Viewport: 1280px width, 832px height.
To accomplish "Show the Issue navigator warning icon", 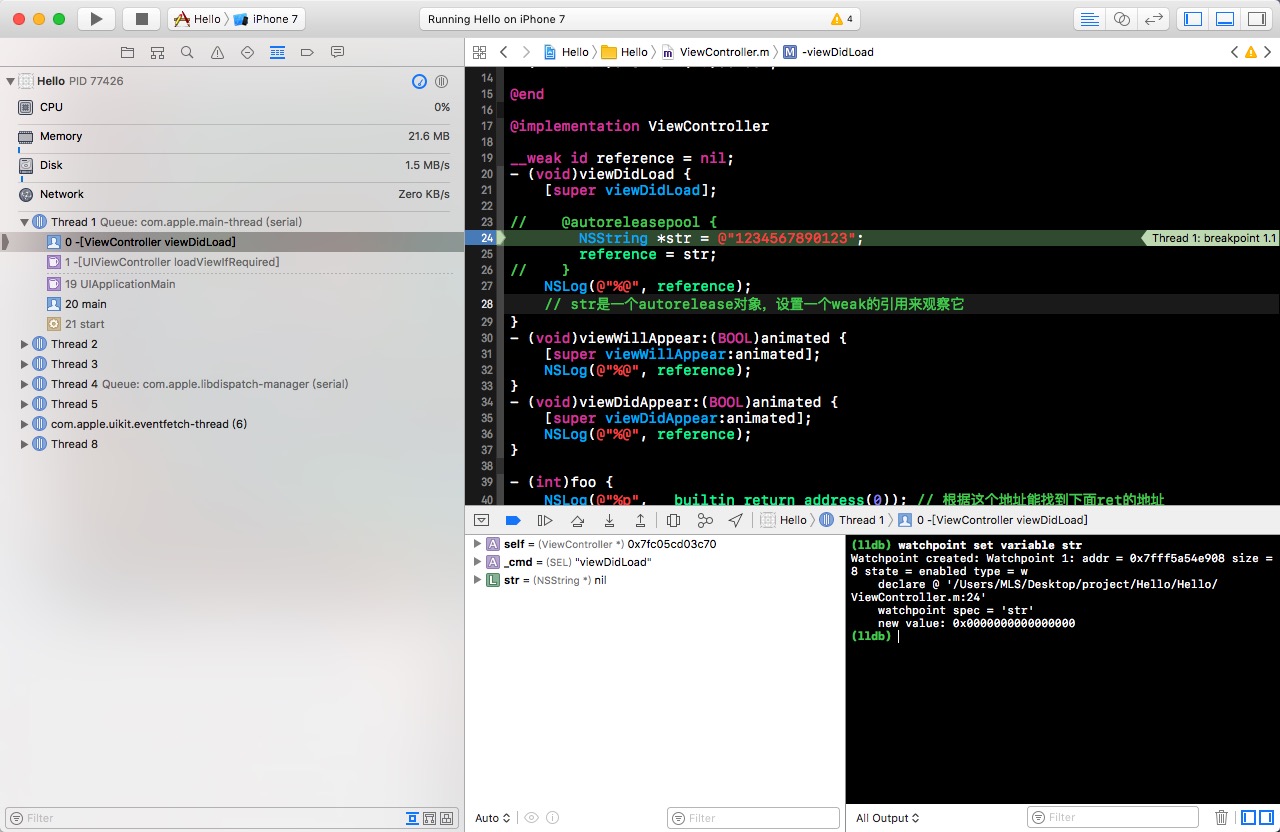I will [217, 52].
